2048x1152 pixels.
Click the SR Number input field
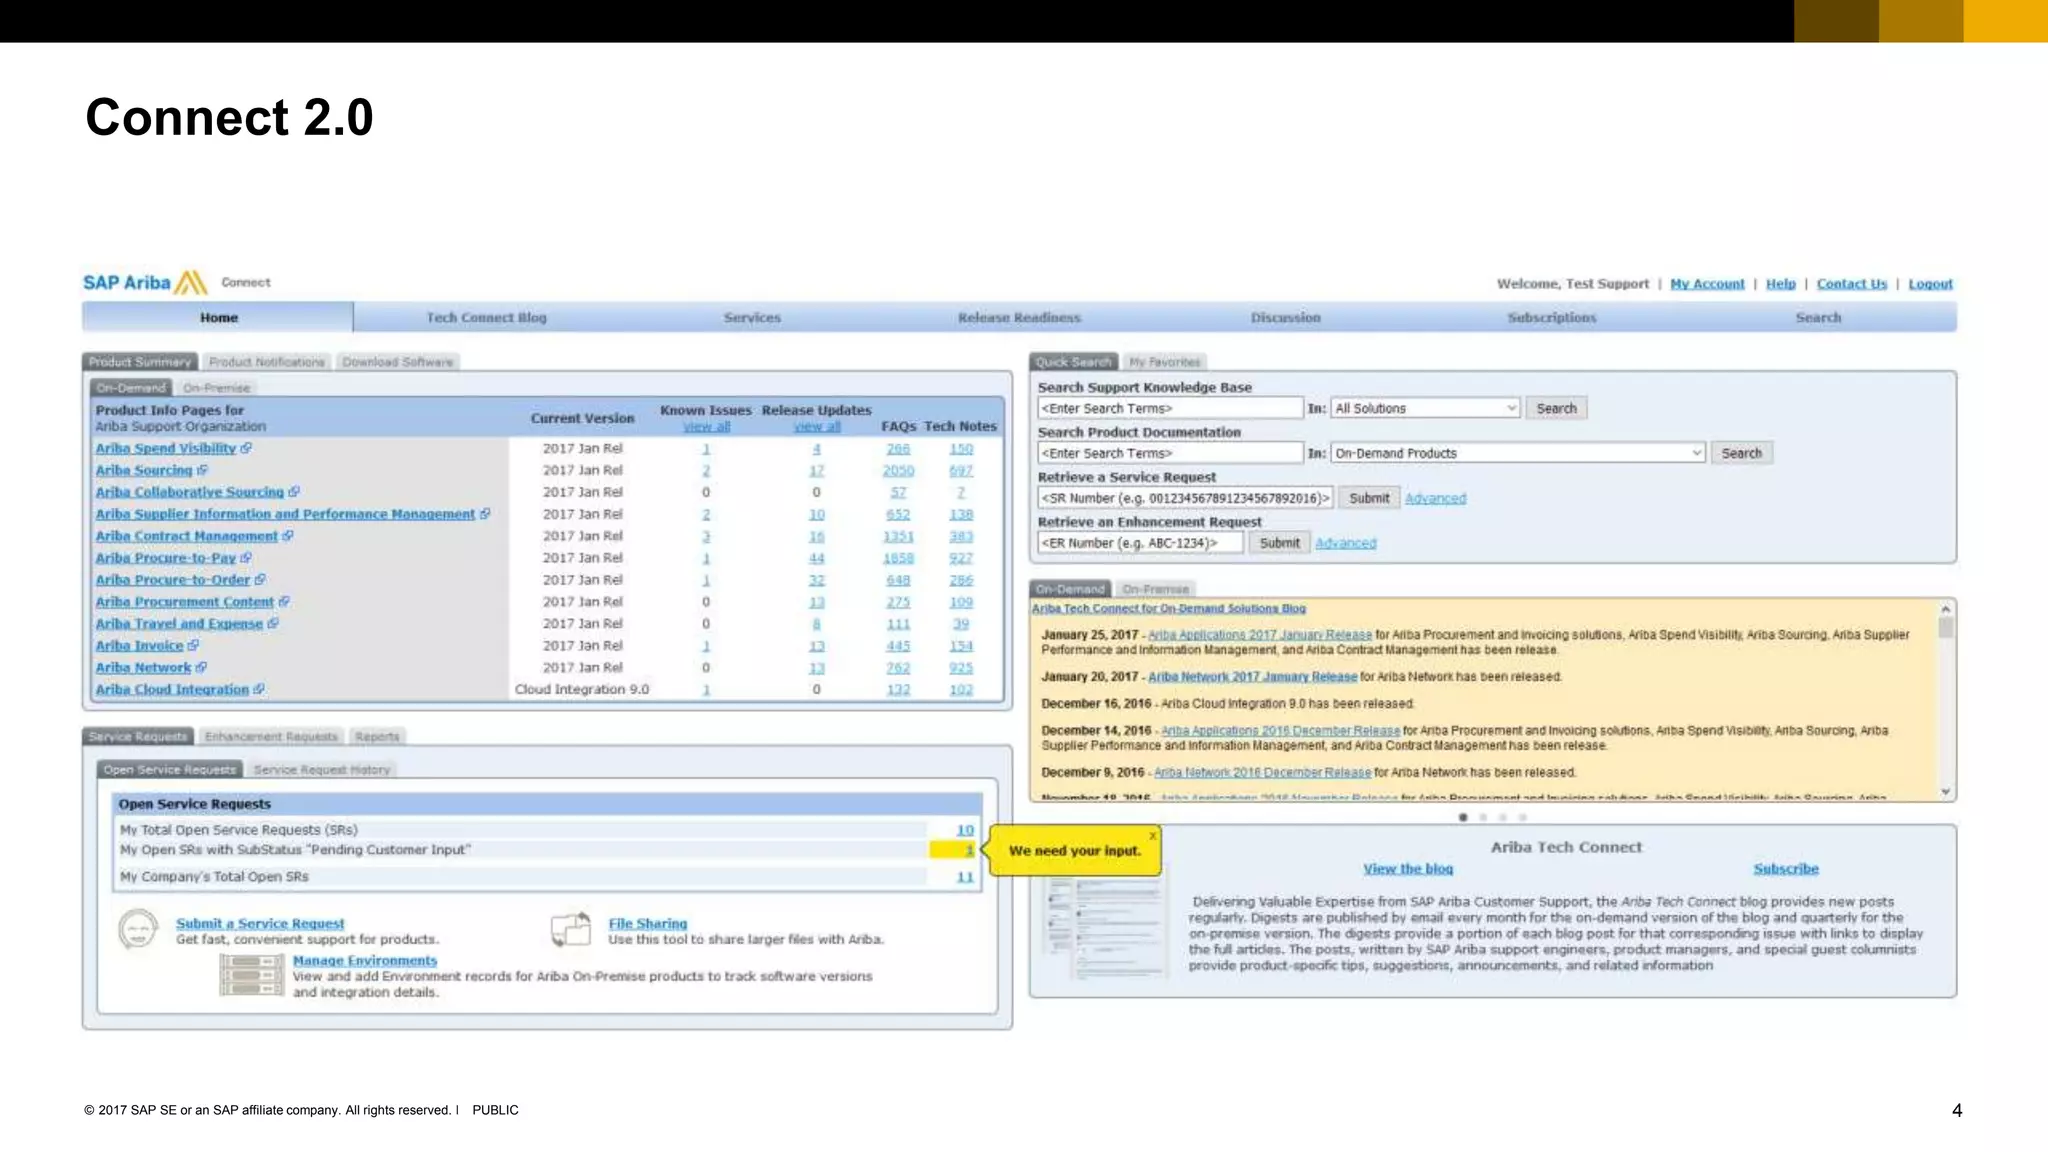pos(1185,498)
